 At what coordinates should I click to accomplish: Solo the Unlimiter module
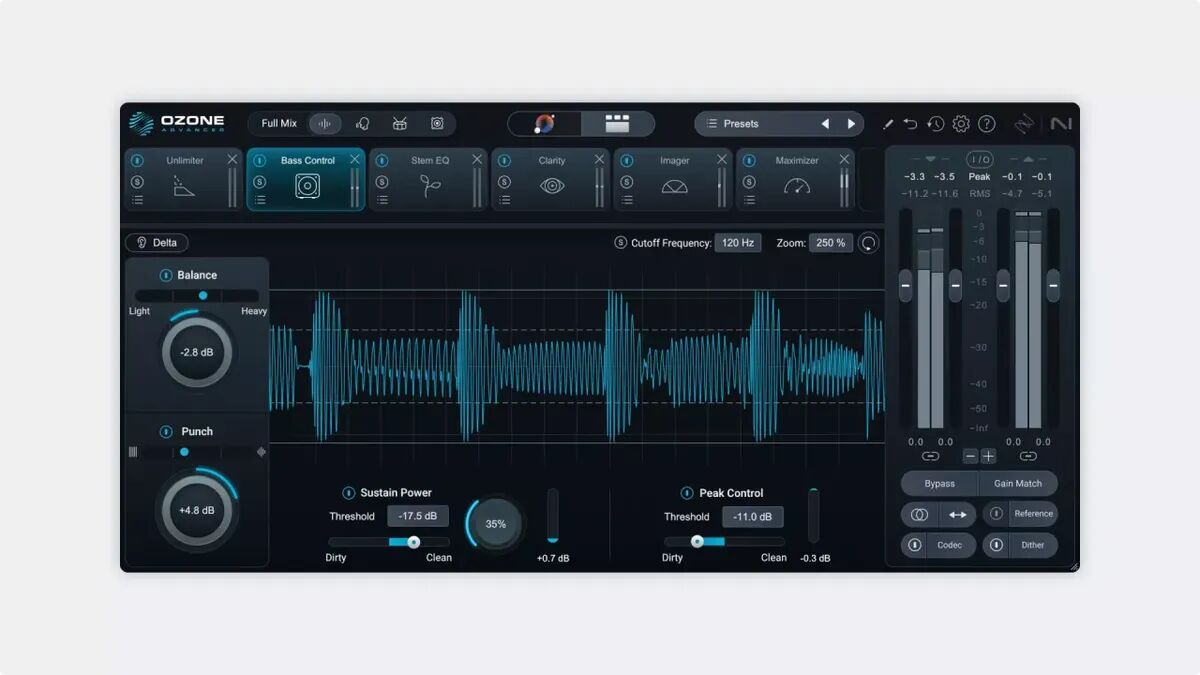pyautogui.click(x=137, y=182)
